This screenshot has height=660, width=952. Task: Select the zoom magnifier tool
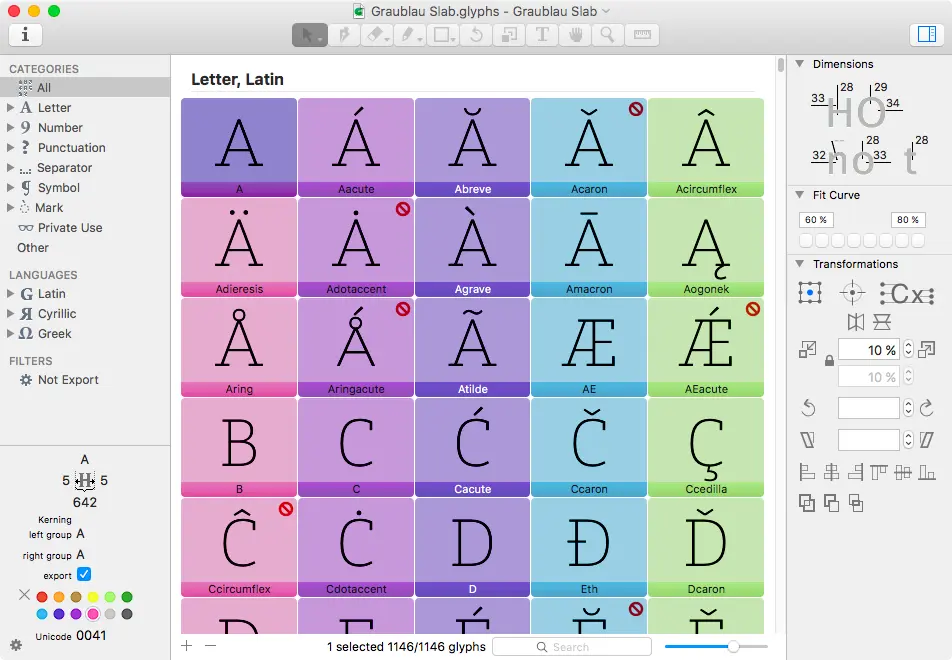[x=608, y=35]
